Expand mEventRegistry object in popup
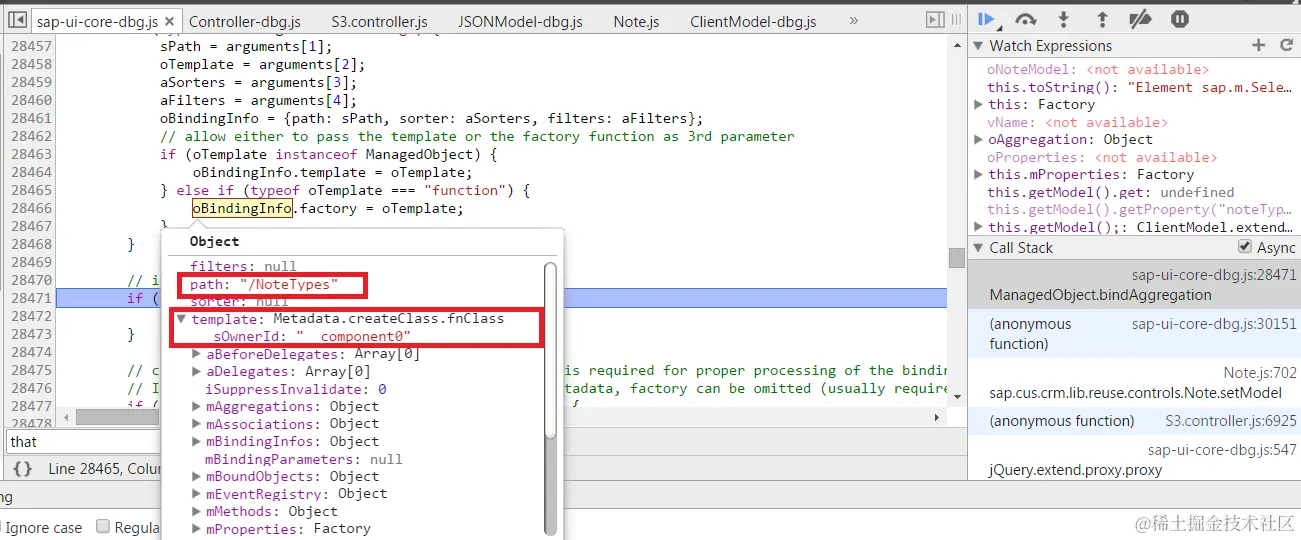 coord(196,494)
